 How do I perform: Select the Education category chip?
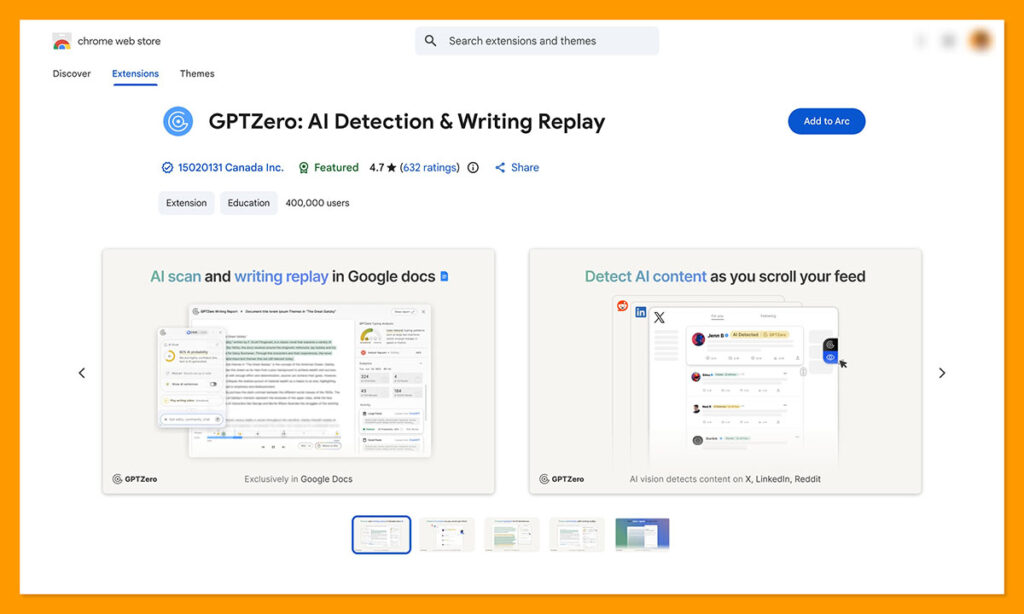point(248,203)
